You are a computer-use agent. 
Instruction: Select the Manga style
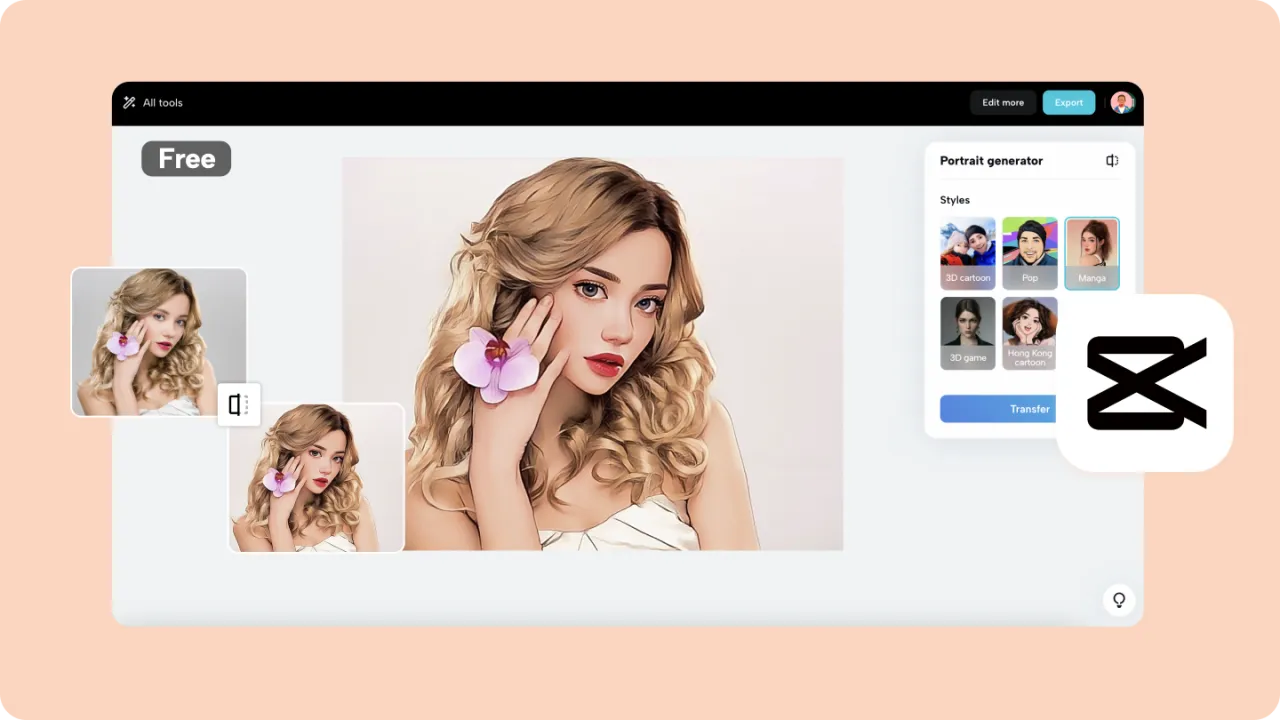(1092, 252)
